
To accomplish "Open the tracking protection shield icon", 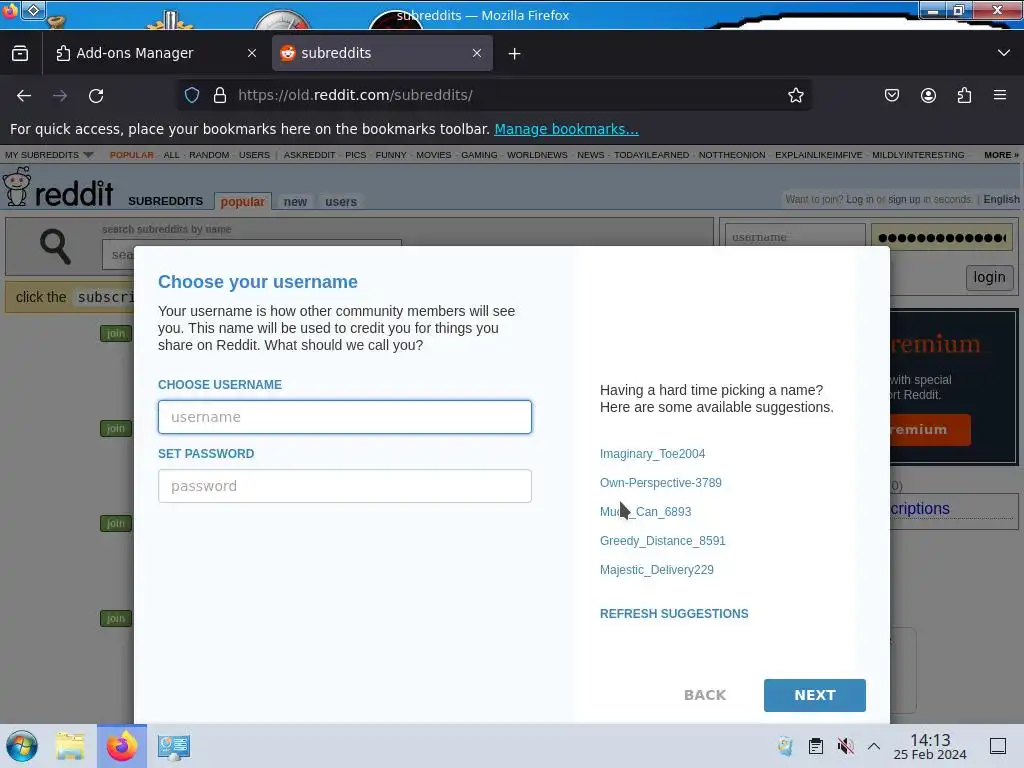I will click(x=192, y=95).
